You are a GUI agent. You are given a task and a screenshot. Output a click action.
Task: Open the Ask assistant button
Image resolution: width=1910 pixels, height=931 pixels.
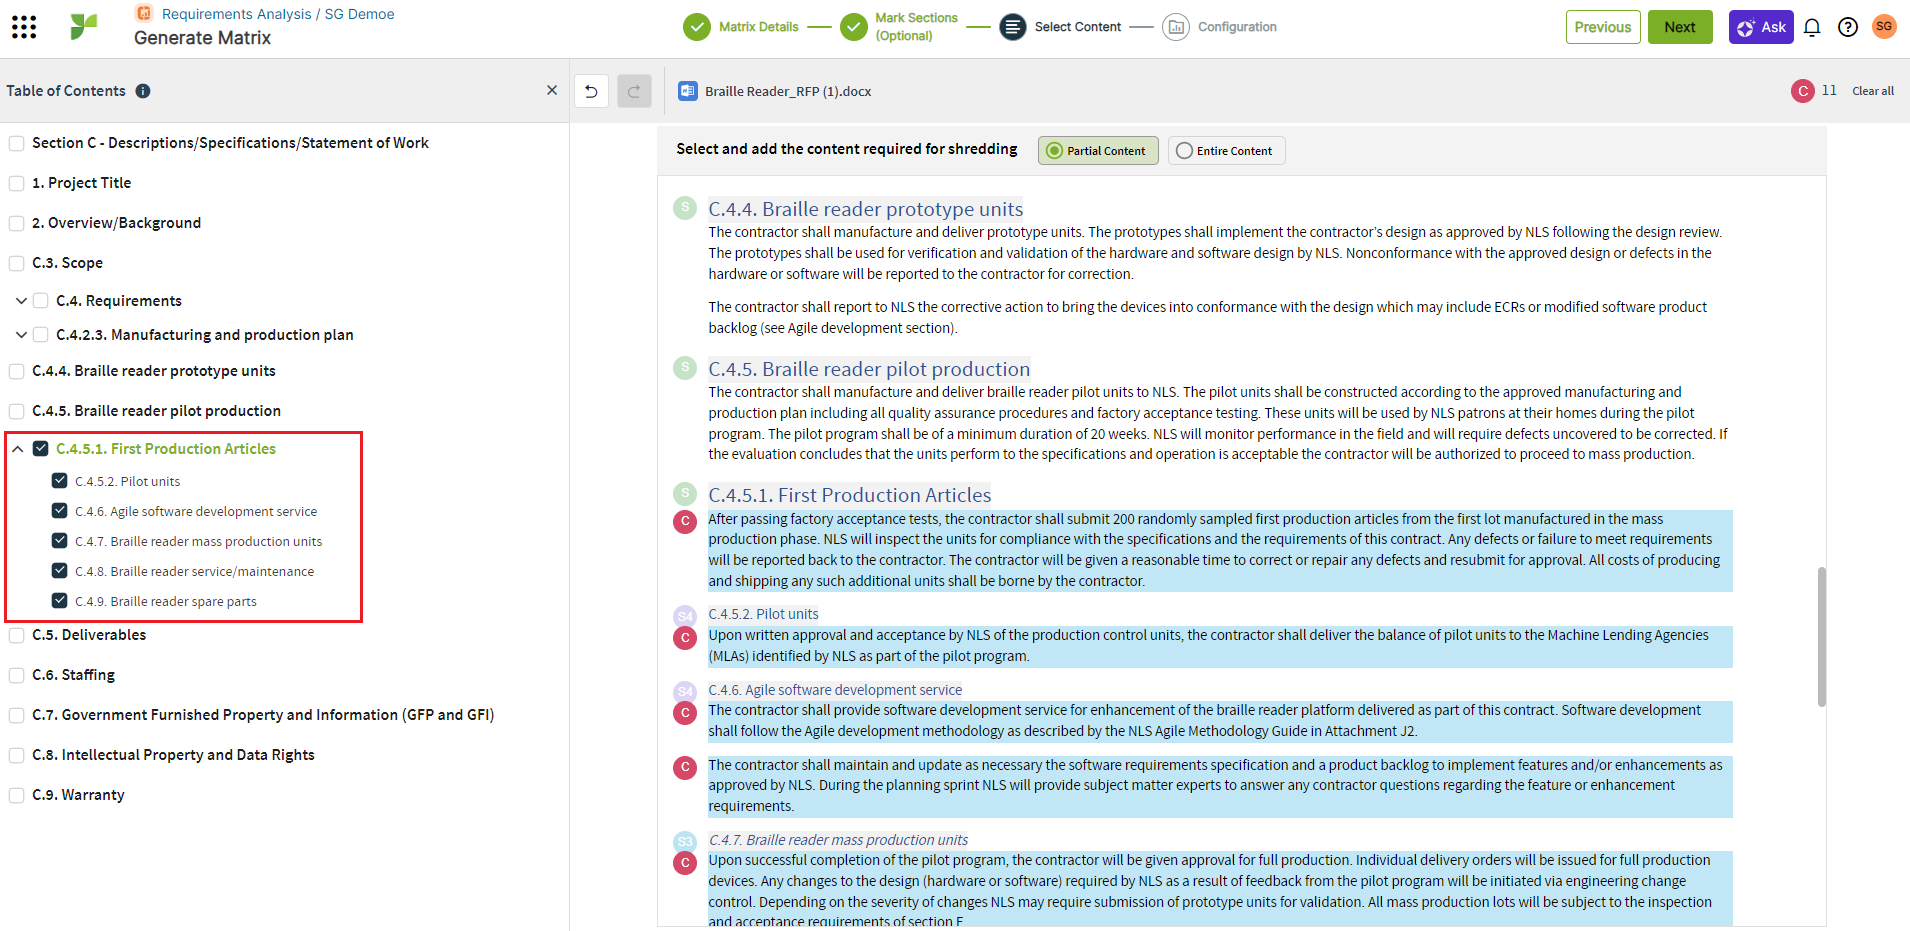(1761, 27)
